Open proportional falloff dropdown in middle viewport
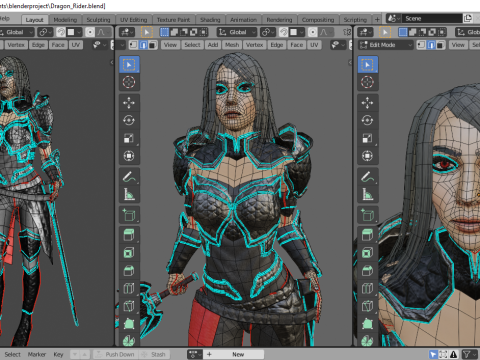The image size is (480, 360). click(x=325, y=32)
